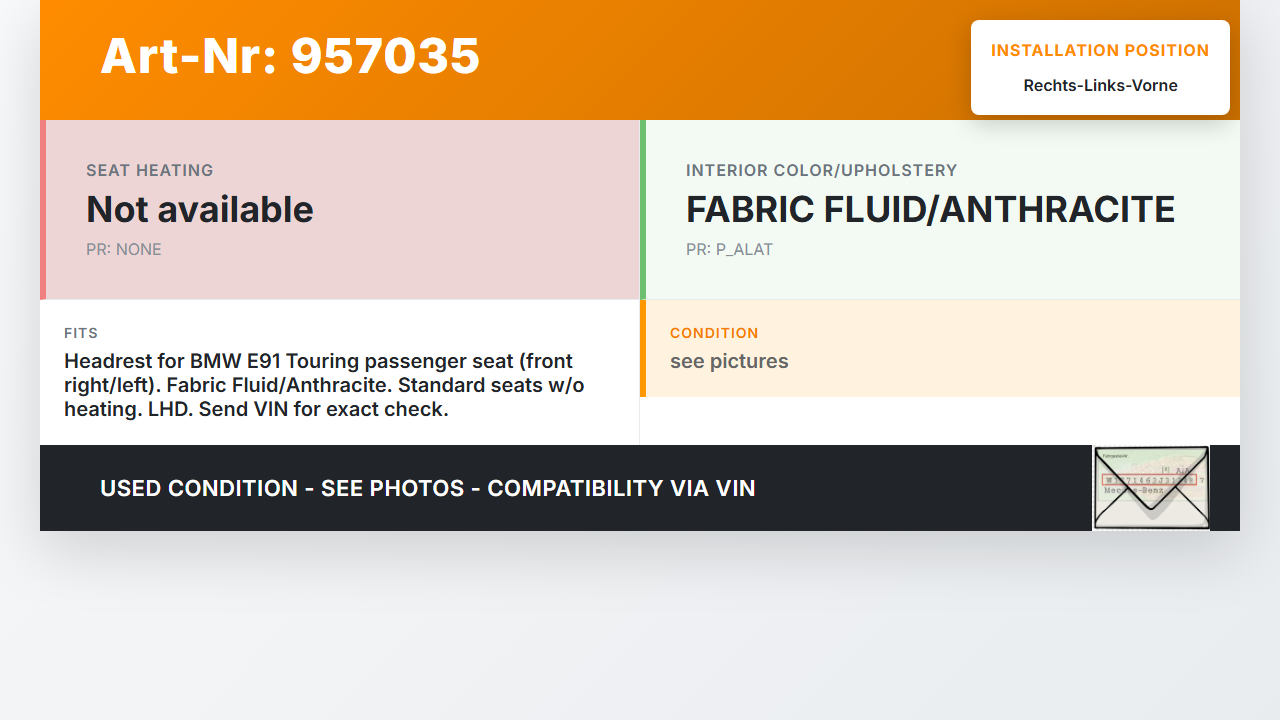Select the Rechts-Links-Vorne position text

click(1100, 85)
